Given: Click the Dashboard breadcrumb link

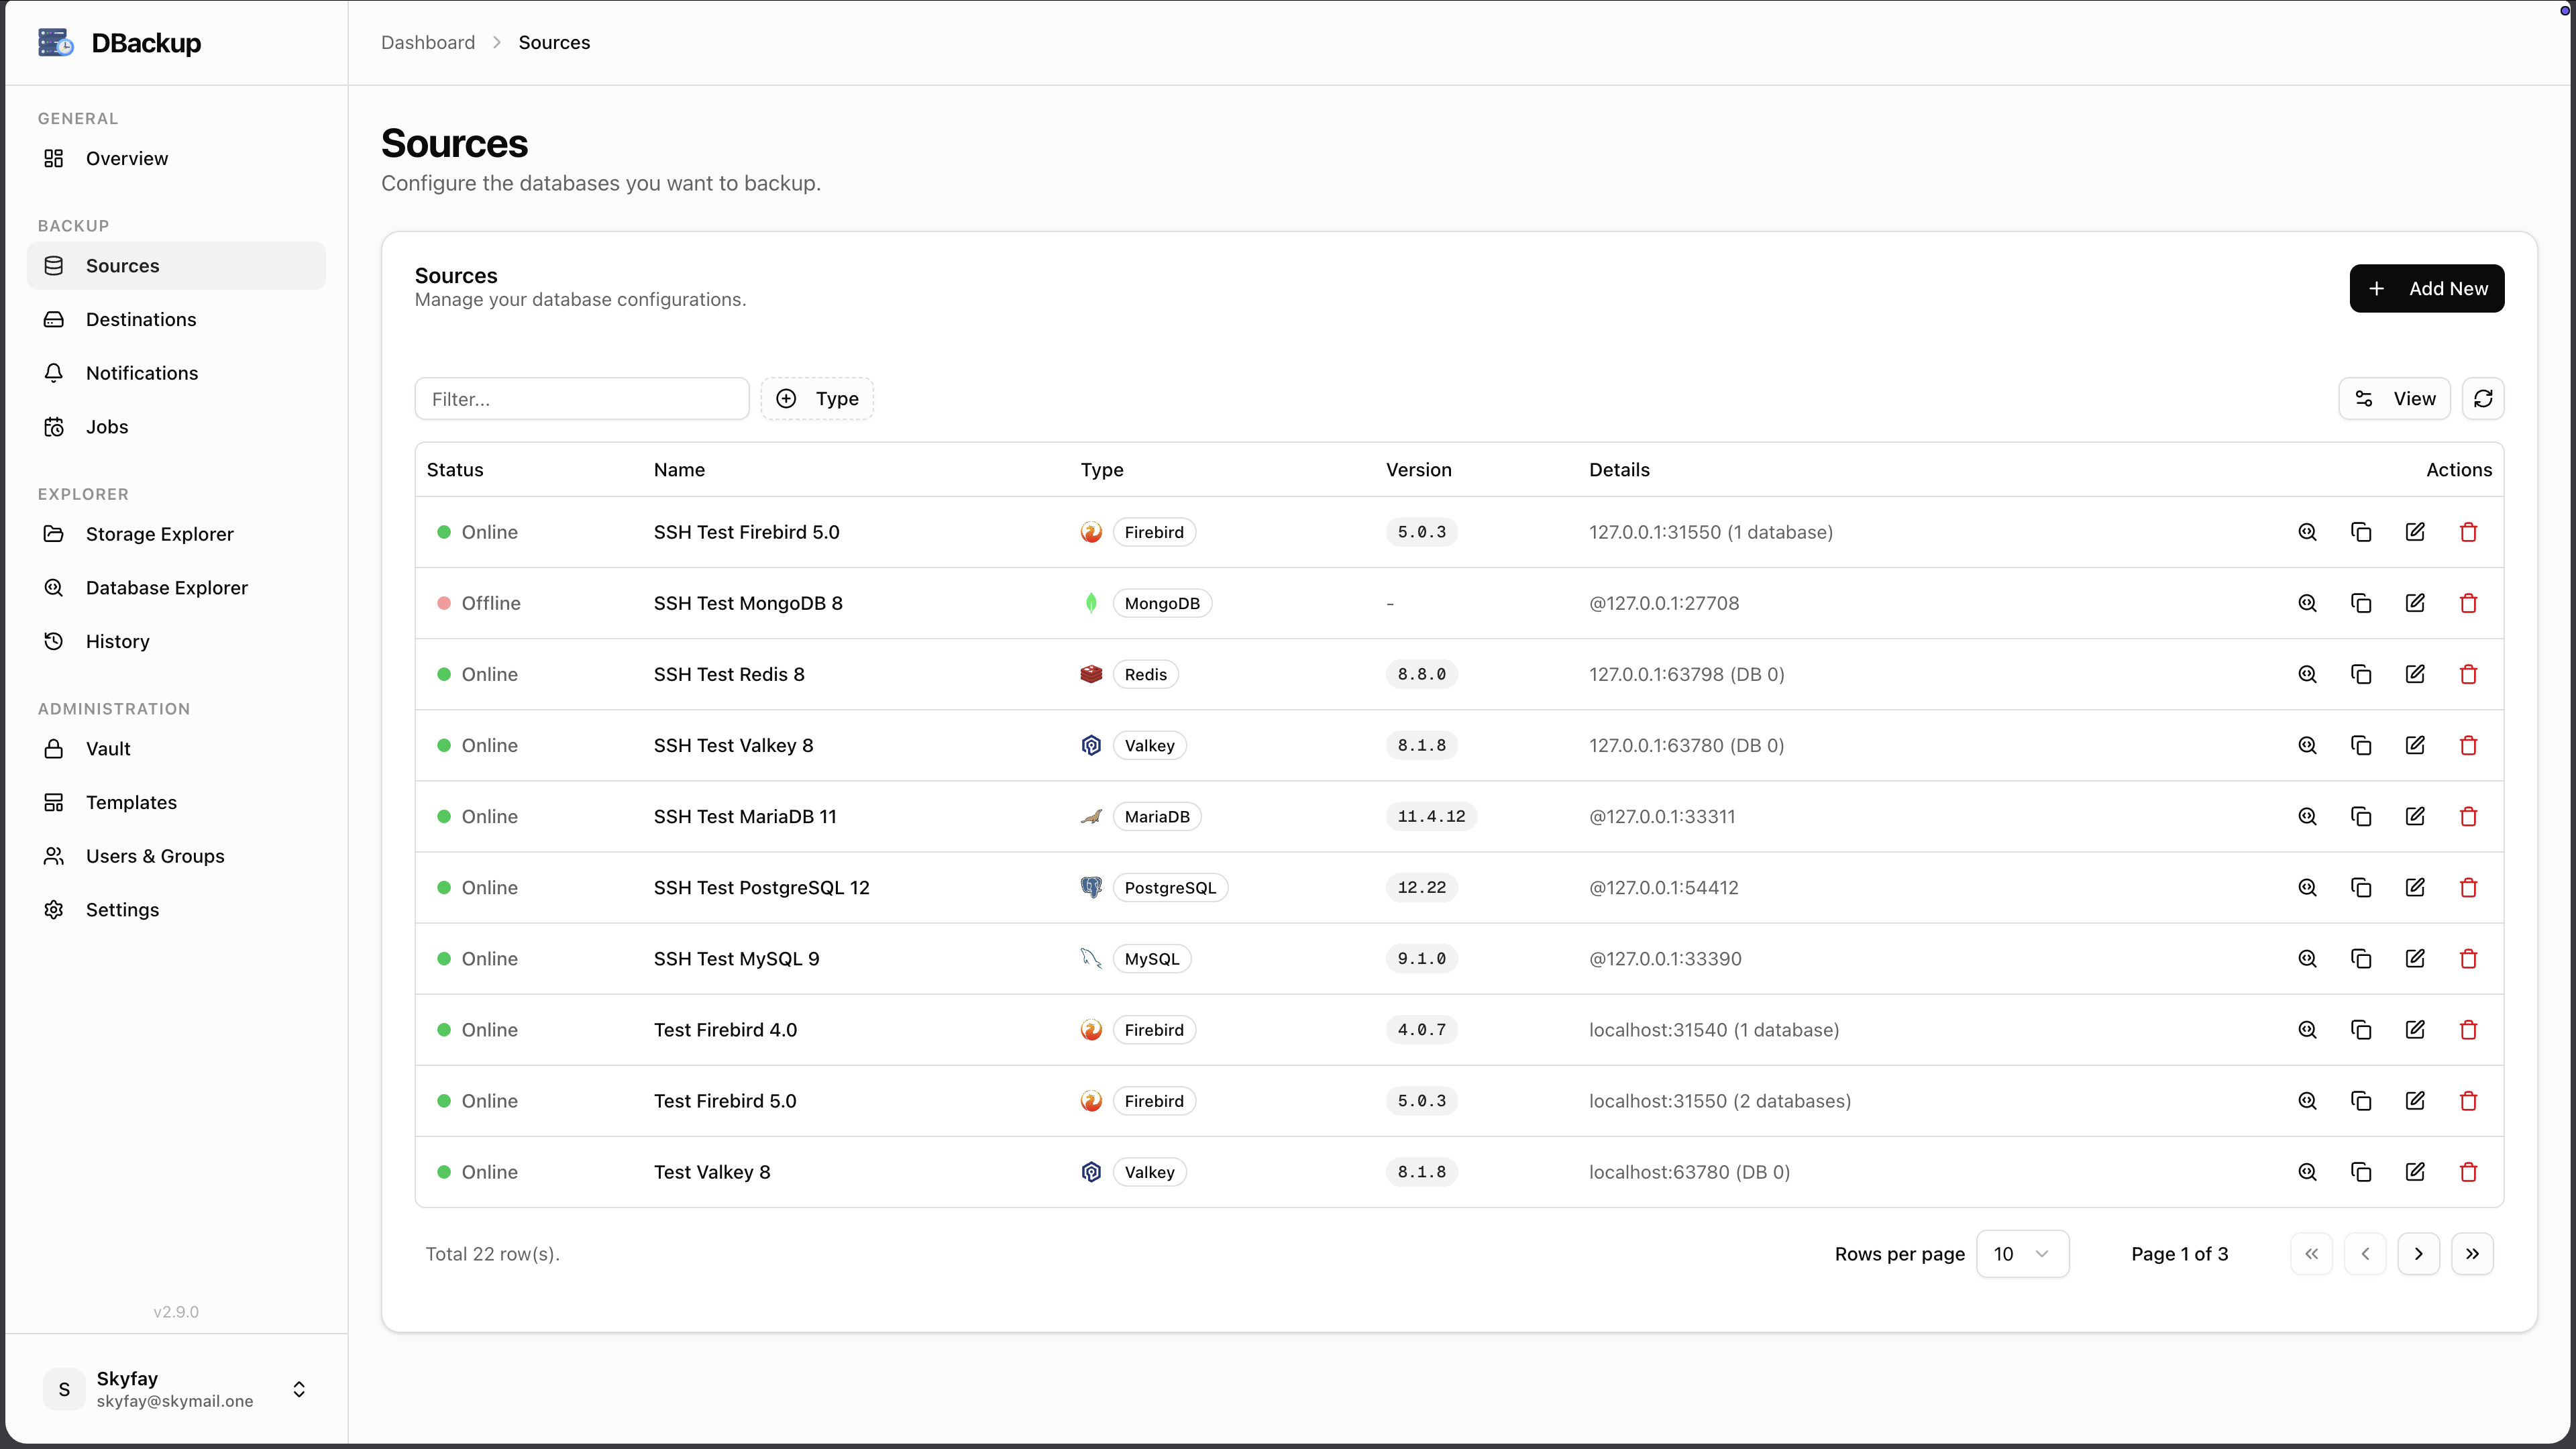Looking at the screenshot, I should tap(428, 42).
